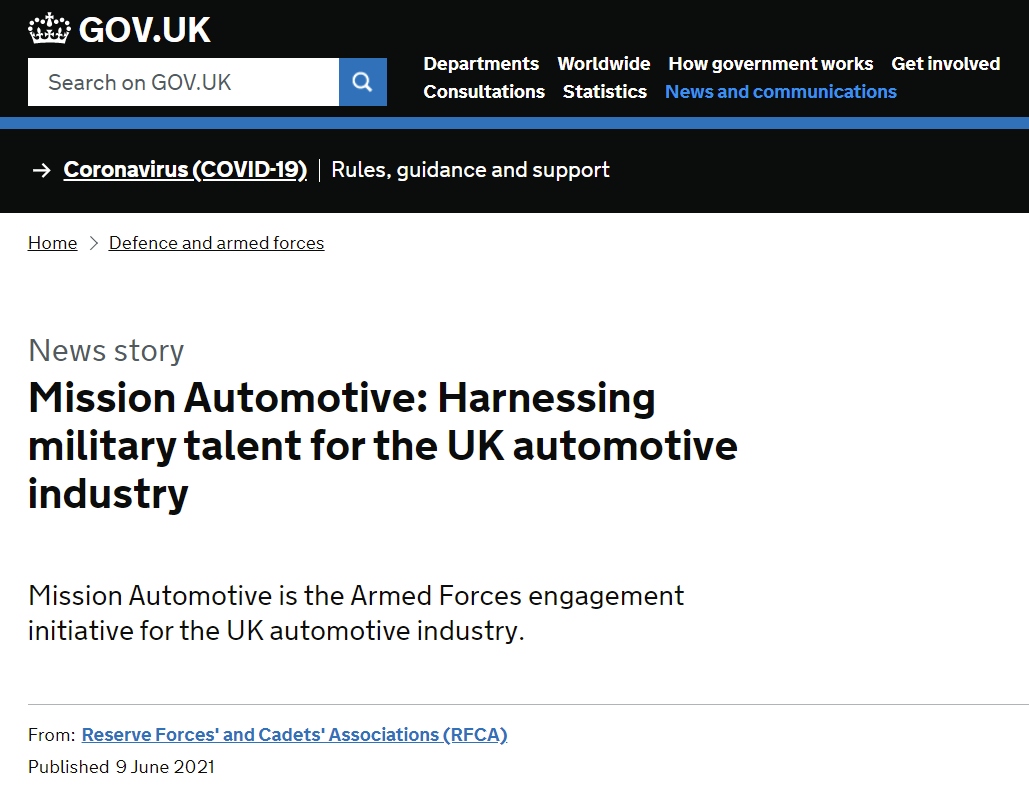Open the Get involved section
This screenshot has width=1029, height=808.
(945, 63)
